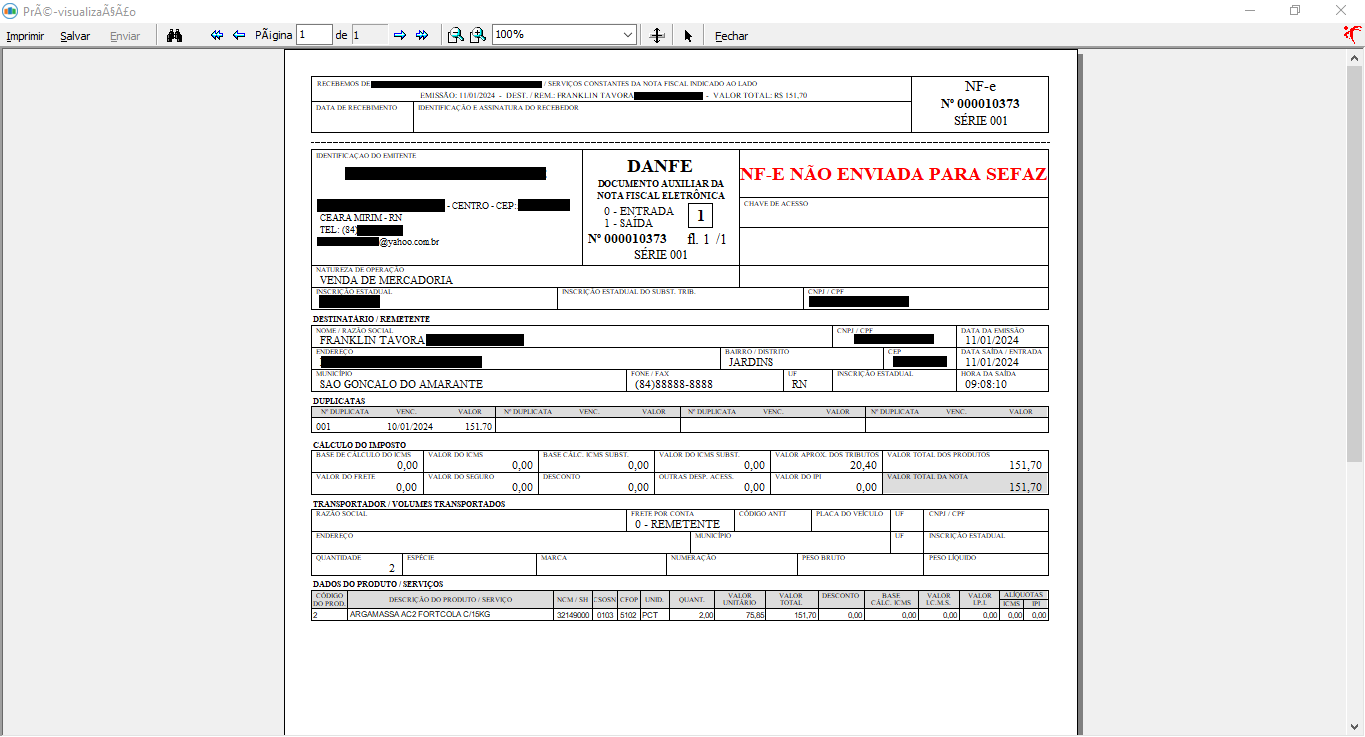Click the CFOP value 5102
This screenshot has width=1365, height=737.
[629, 616]
